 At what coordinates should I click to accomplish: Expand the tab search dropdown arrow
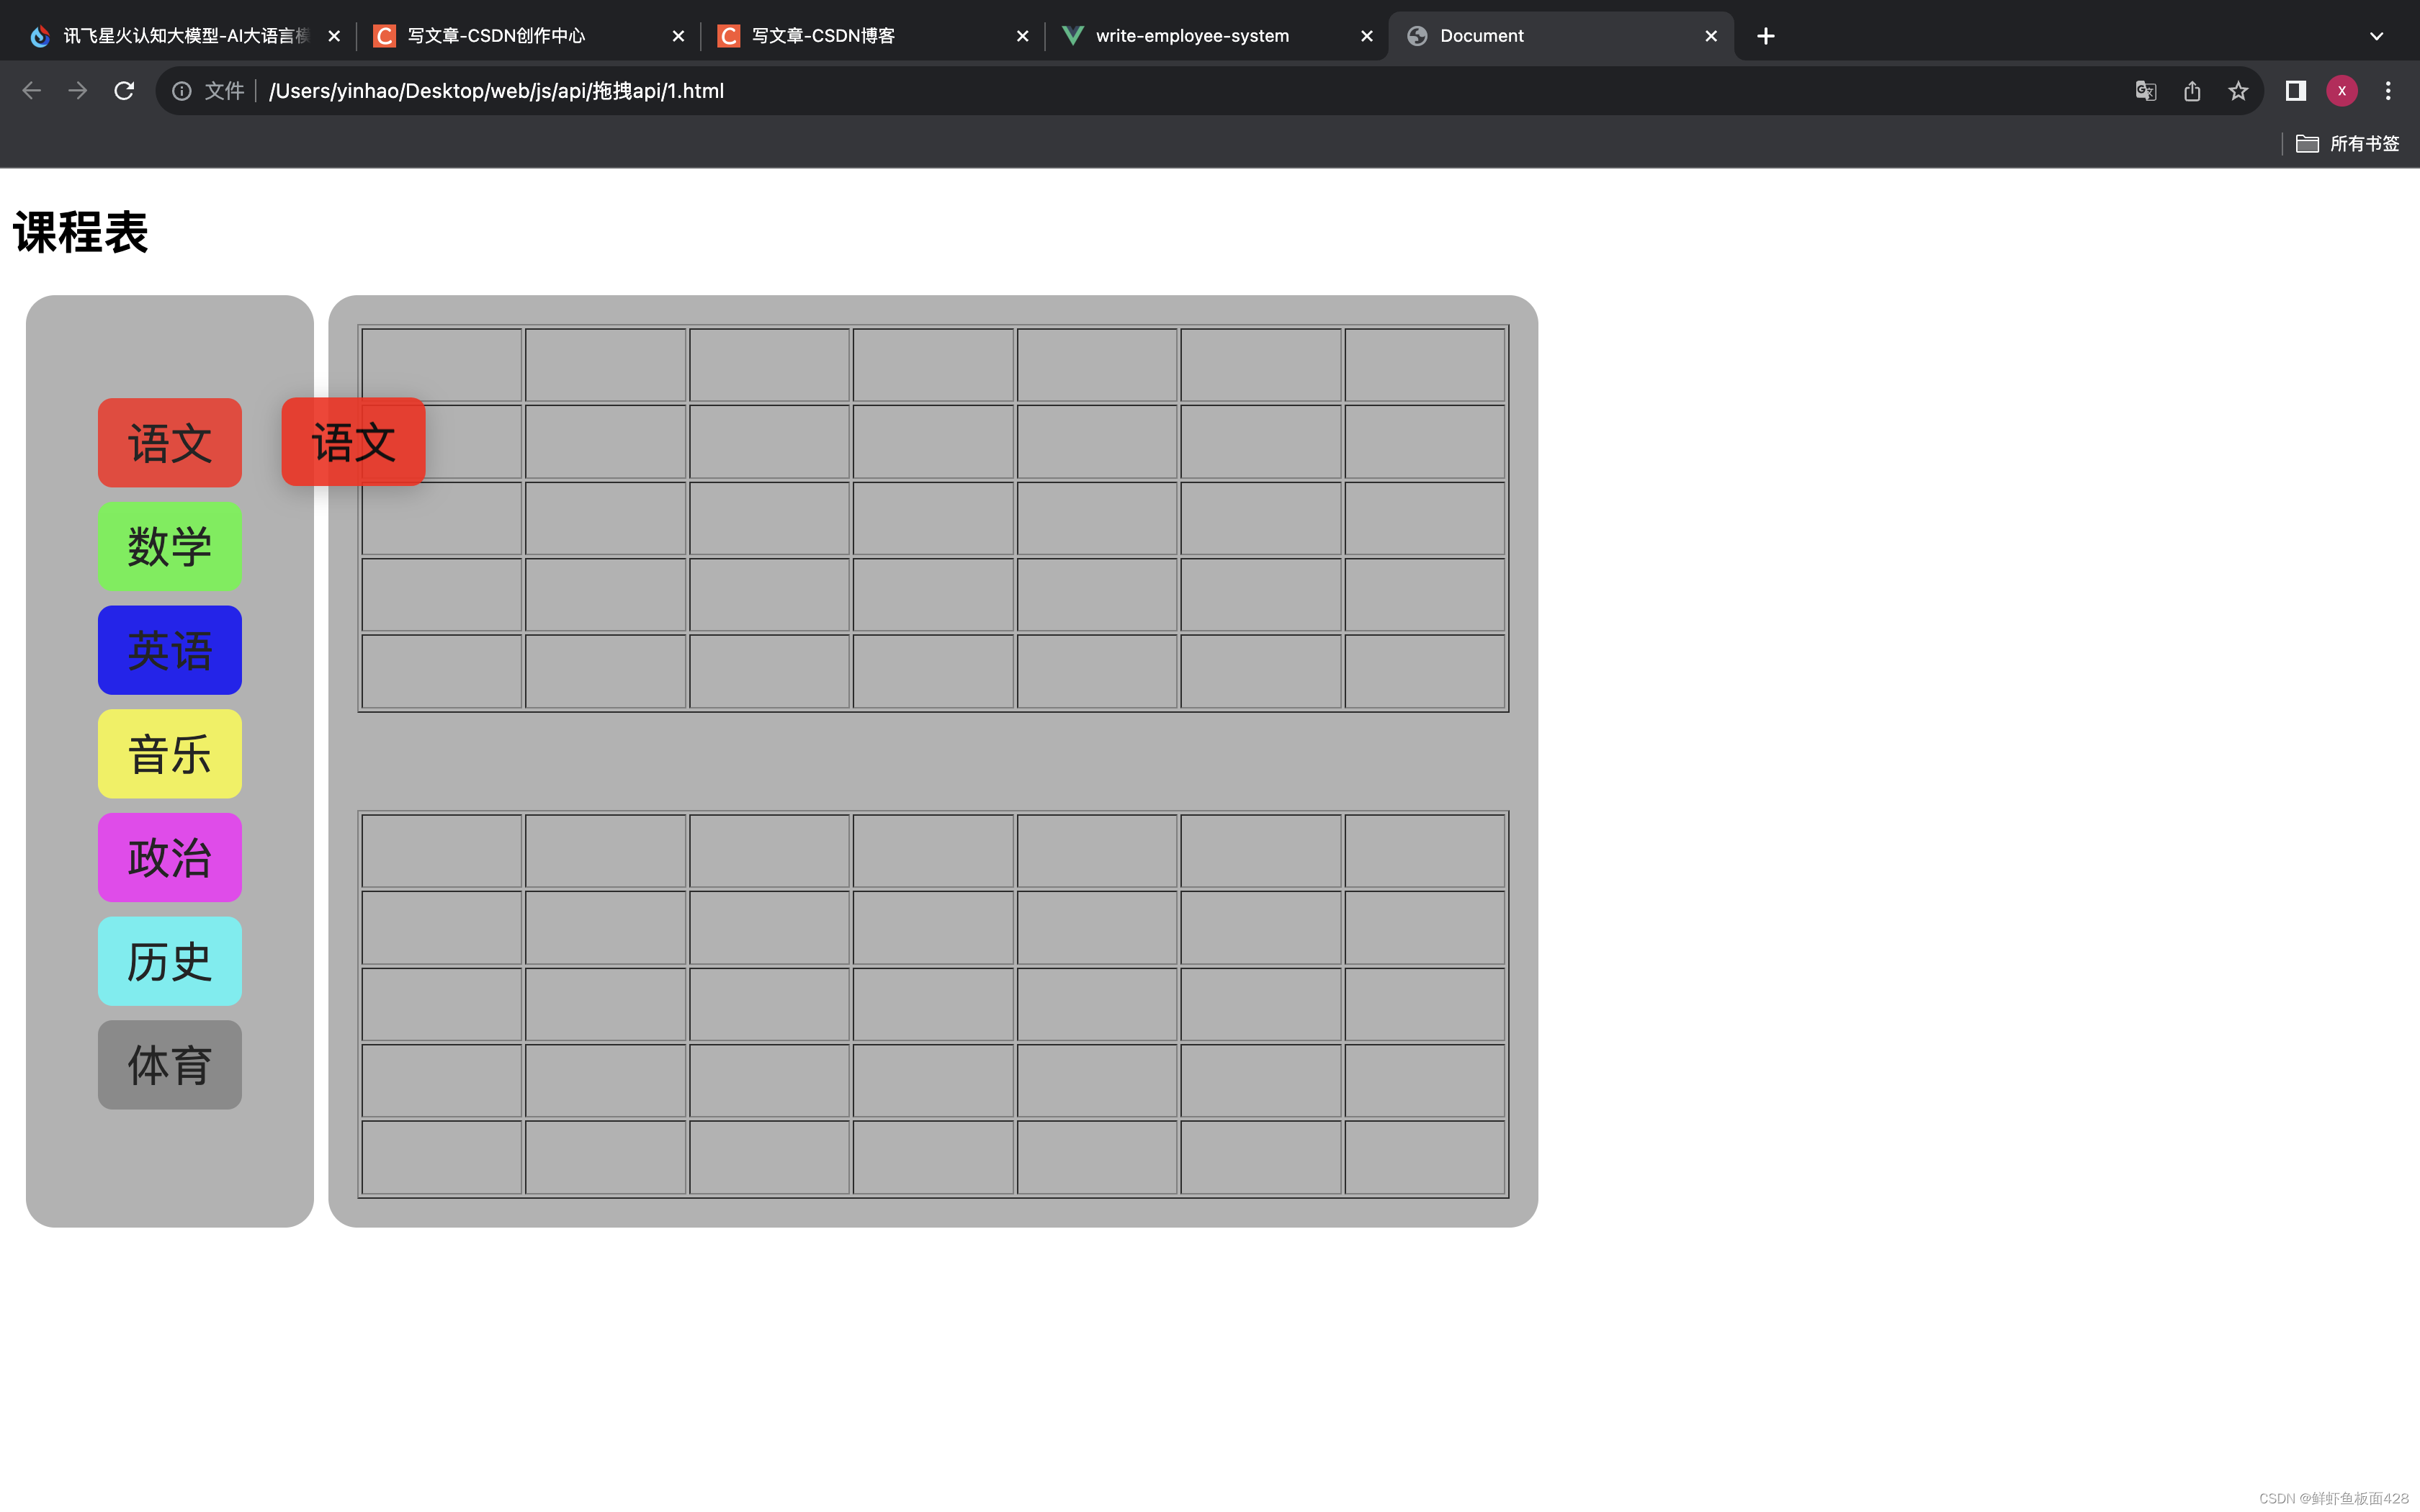[x=2377, y=36]
